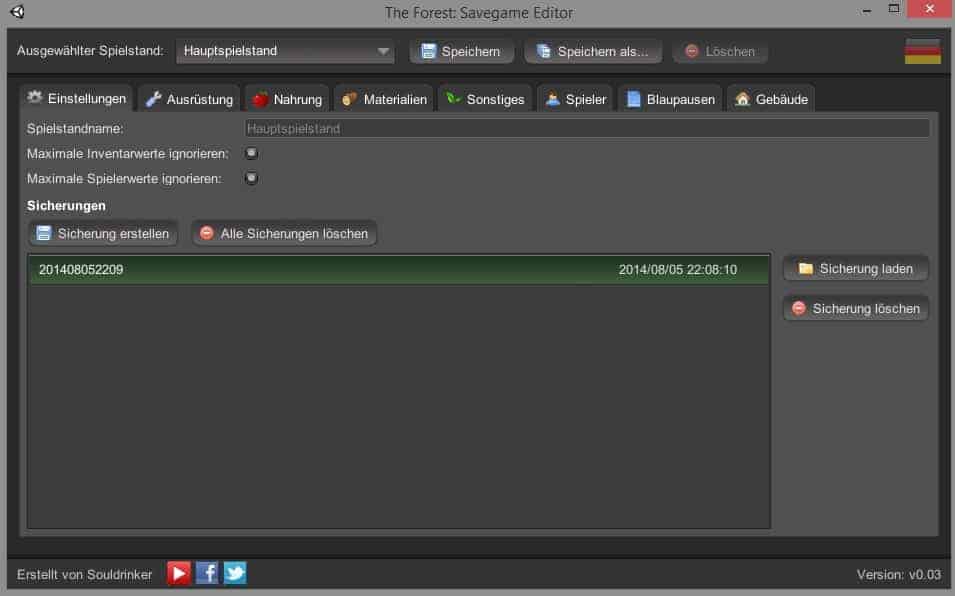Open the Nahrung tab with apple icon
This screenshot has height=596, width=955.
[x=286, y=99]
